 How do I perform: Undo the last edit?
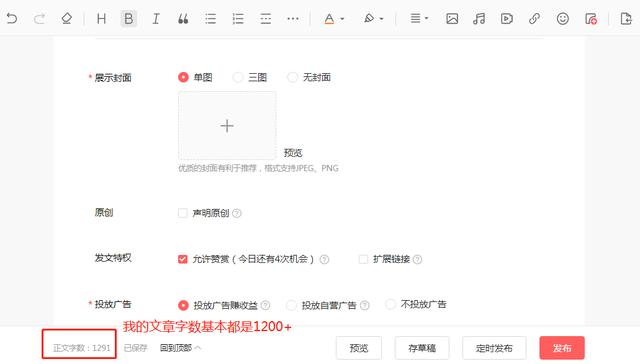12,18
